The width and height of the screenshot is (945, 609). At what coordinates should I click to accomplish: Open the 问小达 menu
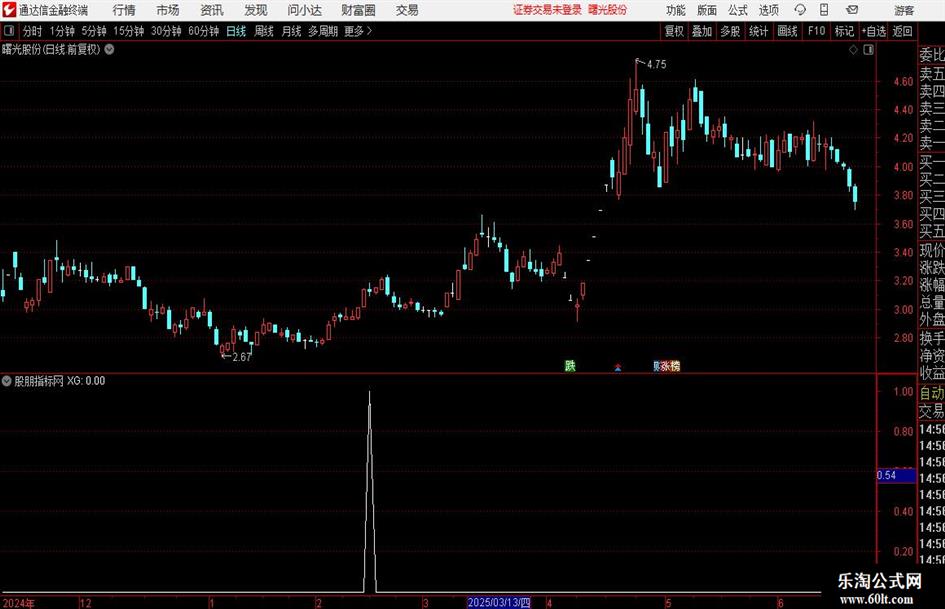coord(304,10)
